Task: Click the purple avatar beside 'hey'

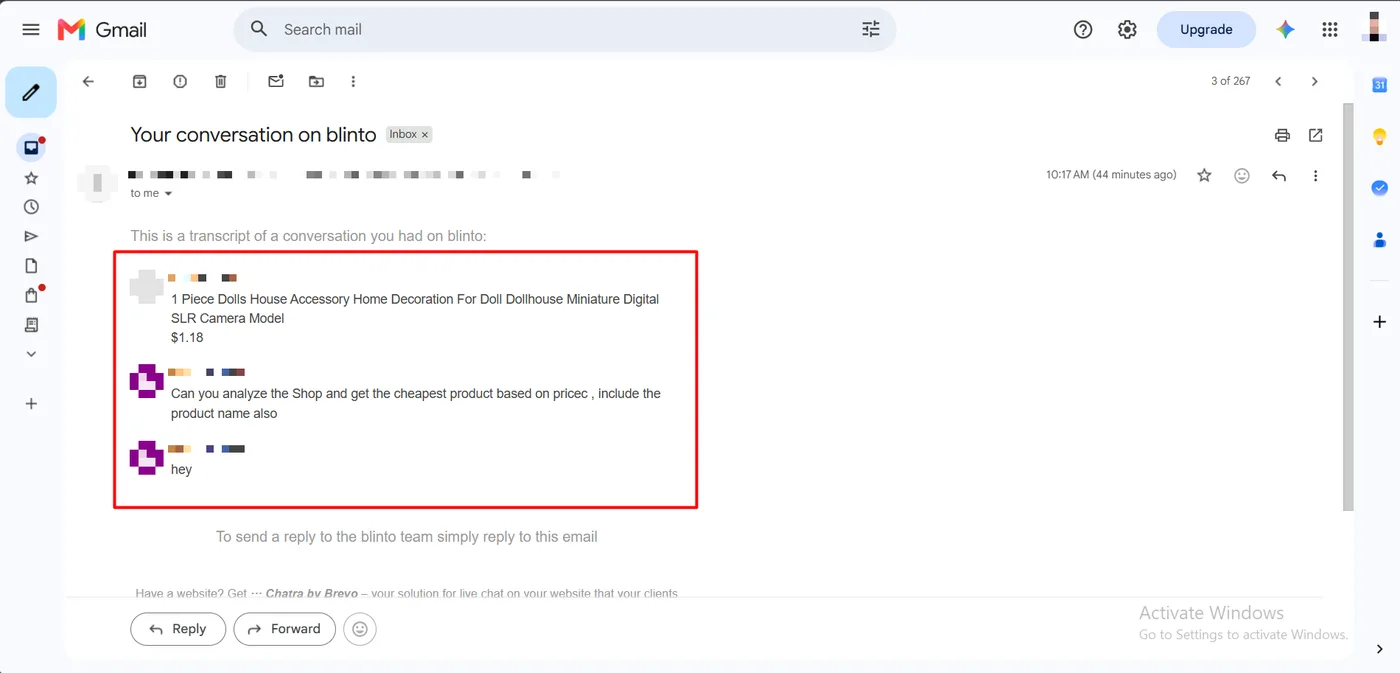Action: point(147,457)
